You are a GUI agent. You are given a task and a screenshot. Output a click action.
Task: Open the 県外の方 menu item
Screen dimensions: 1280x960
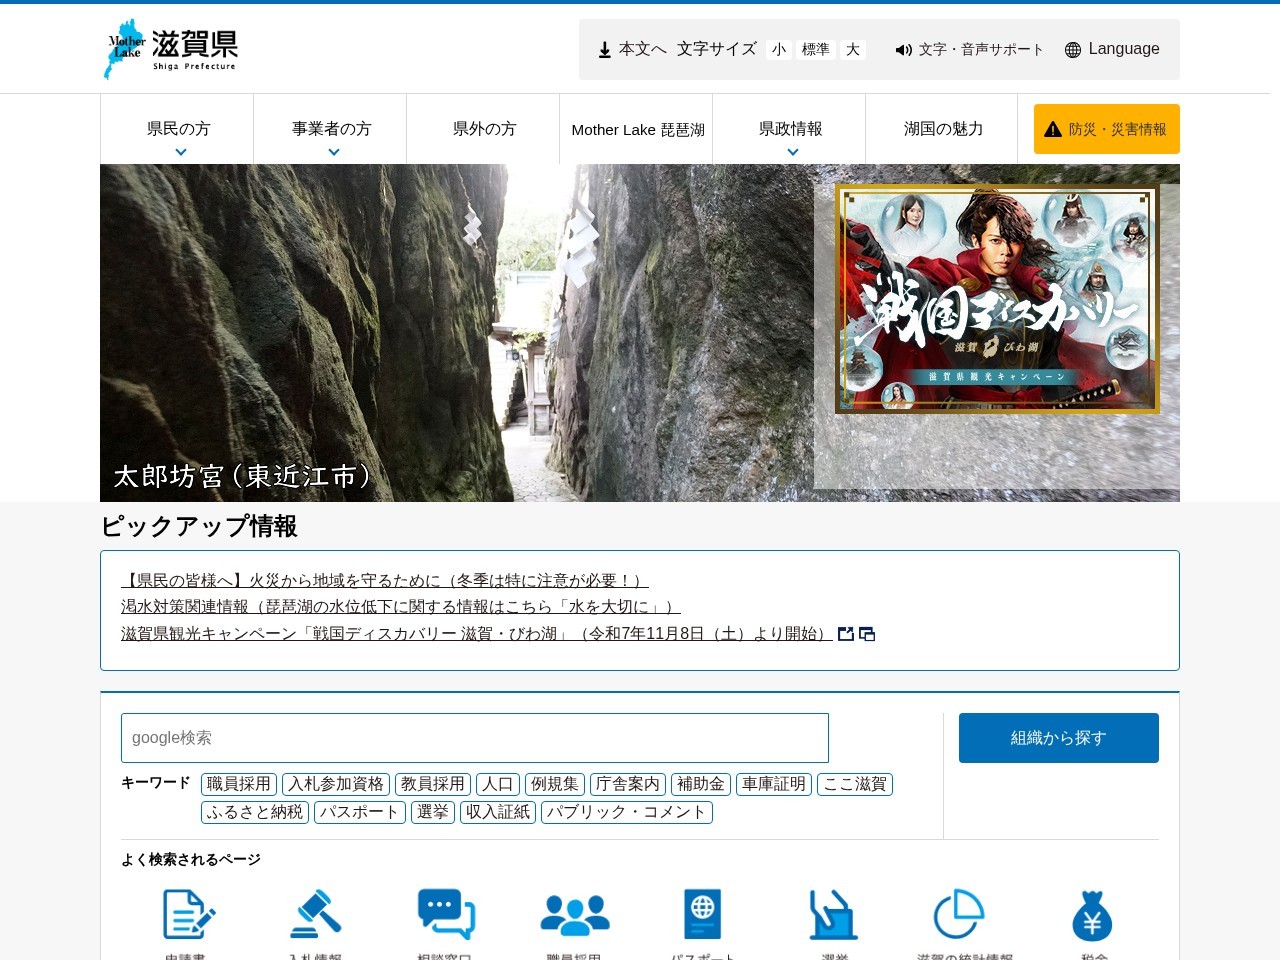tap(484, 129)
